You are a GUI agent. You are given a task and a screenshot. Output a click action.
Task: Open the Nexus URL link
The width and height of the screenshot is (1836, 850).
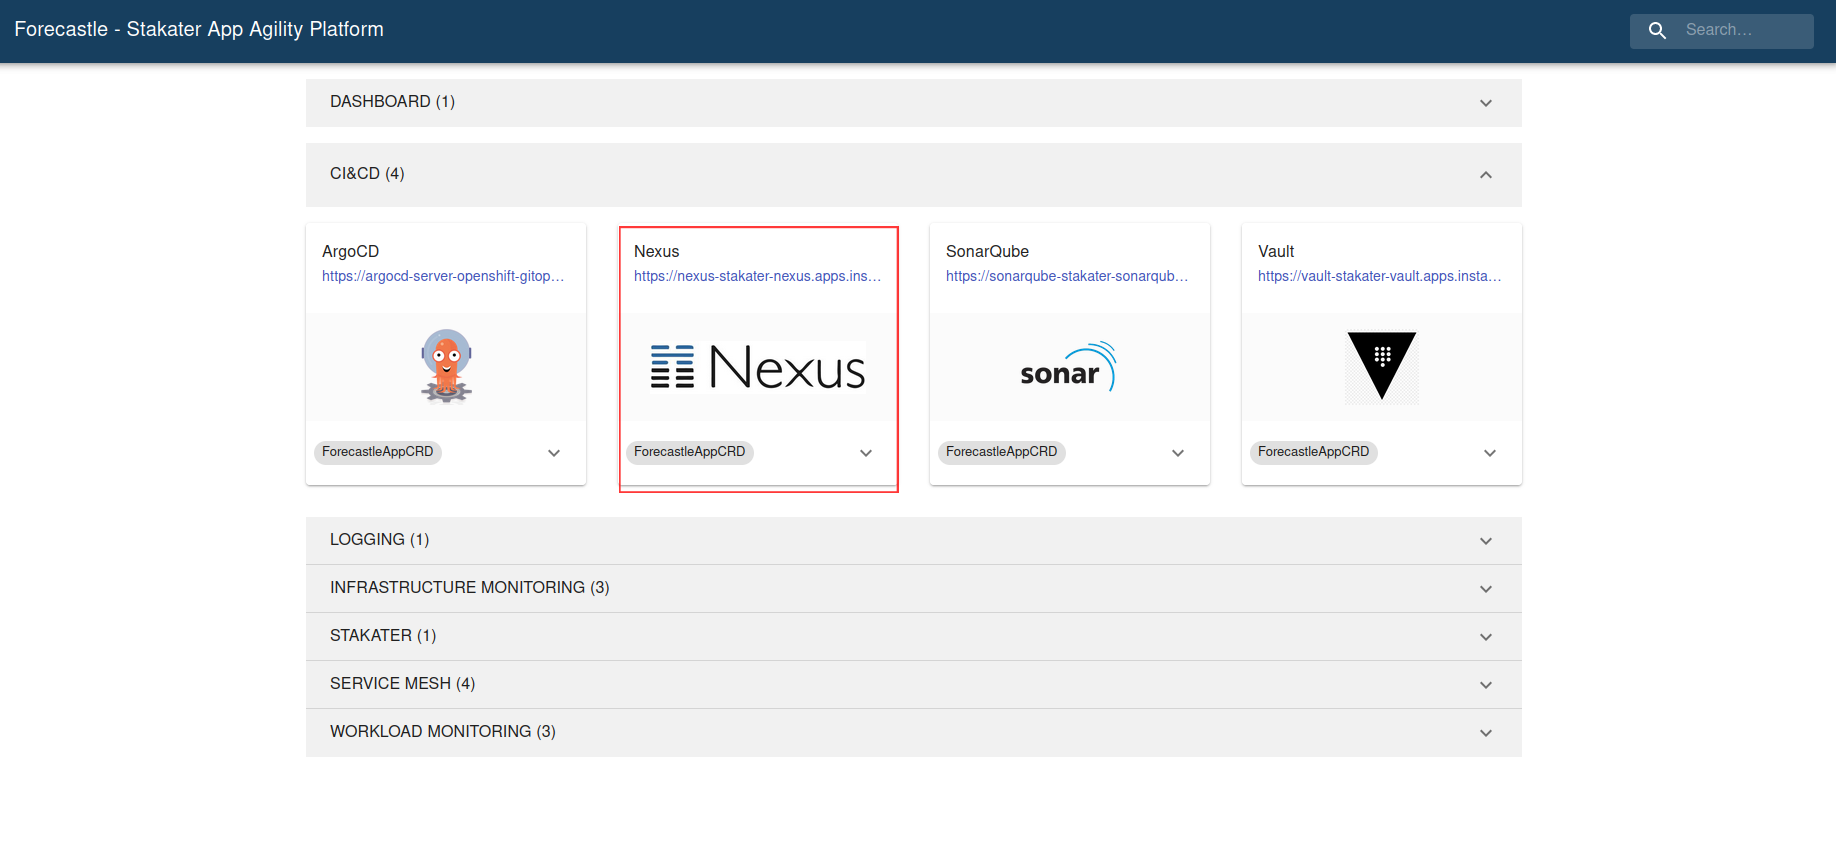point(757,276)
